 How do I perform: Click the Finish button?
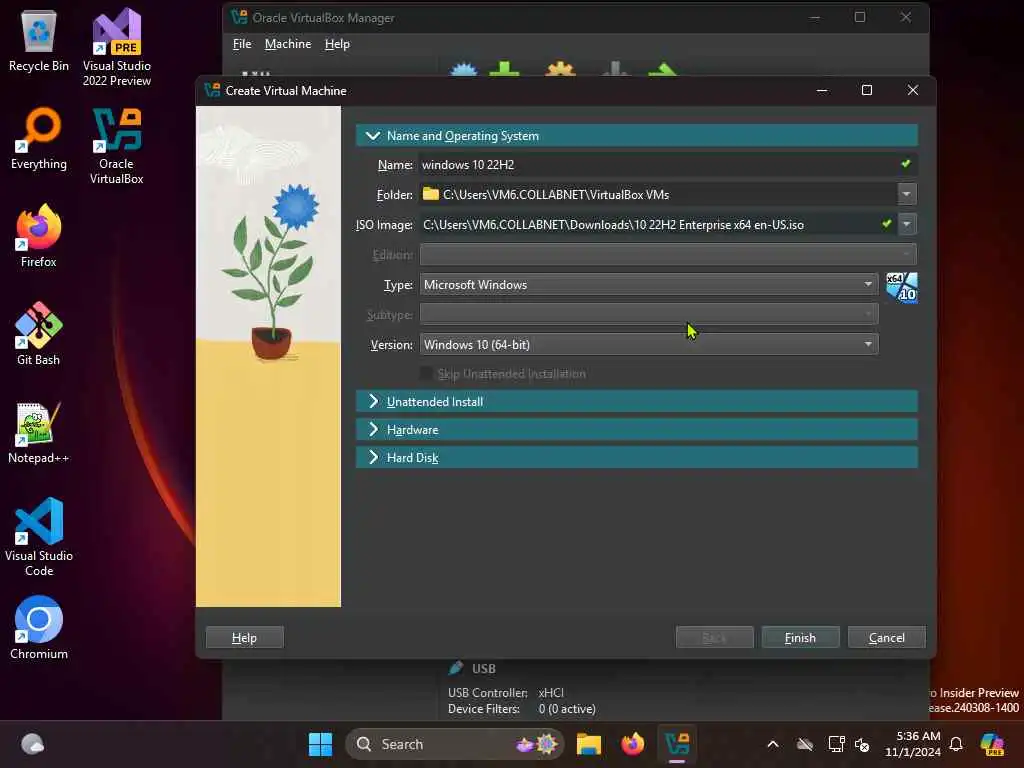tap(800, 637)
